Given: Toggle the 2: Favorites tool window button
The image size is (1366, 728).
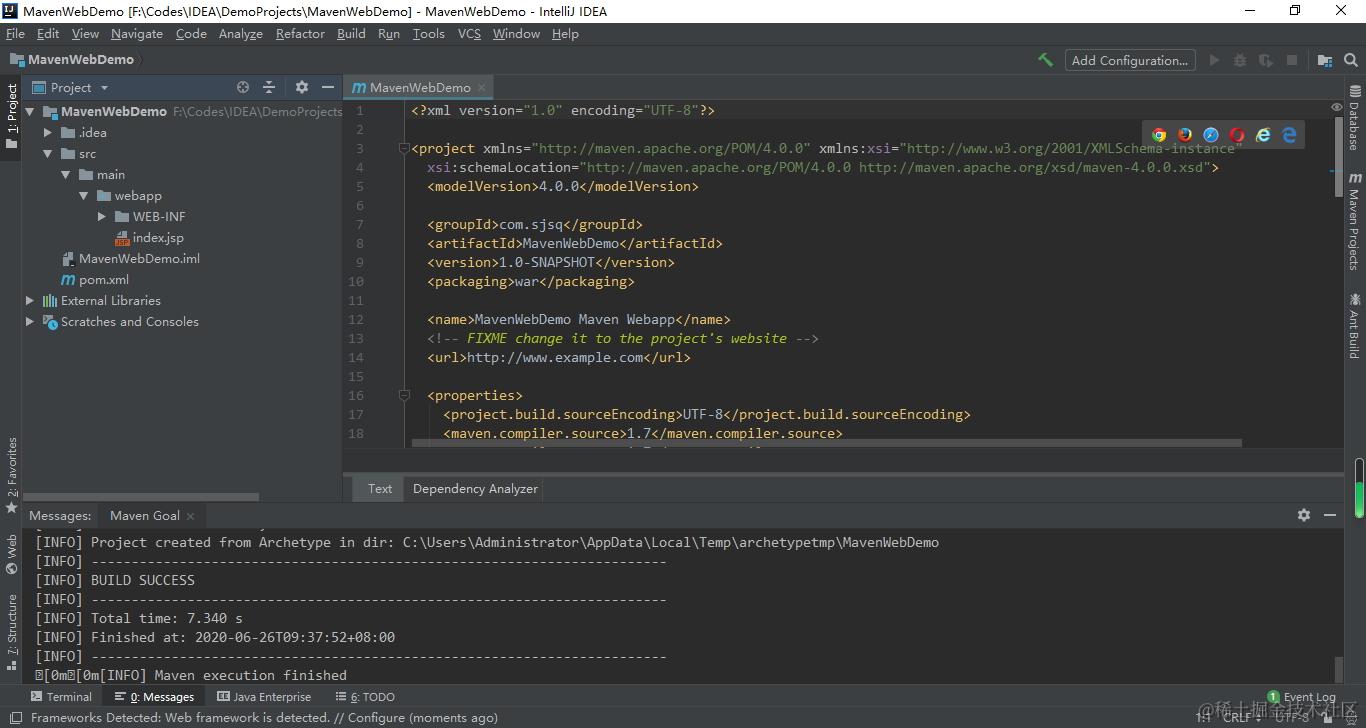Looking at the screenshot, I should pyautogui.click(x=11, y=475).
